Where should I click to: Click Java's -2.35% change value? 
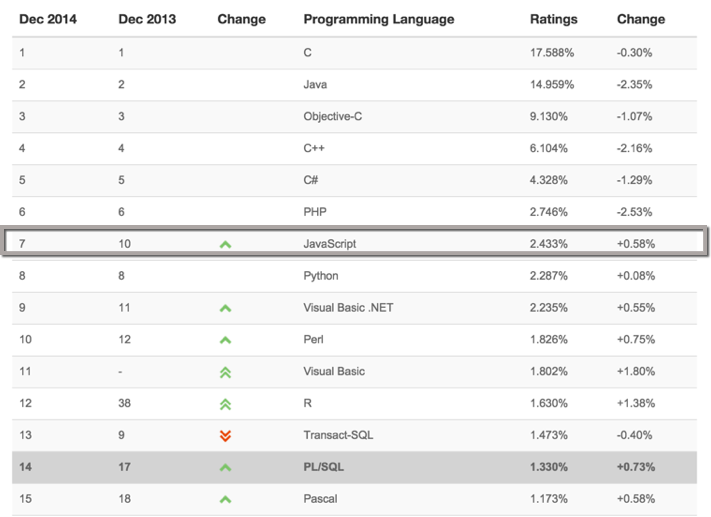[x=634, y=84]
